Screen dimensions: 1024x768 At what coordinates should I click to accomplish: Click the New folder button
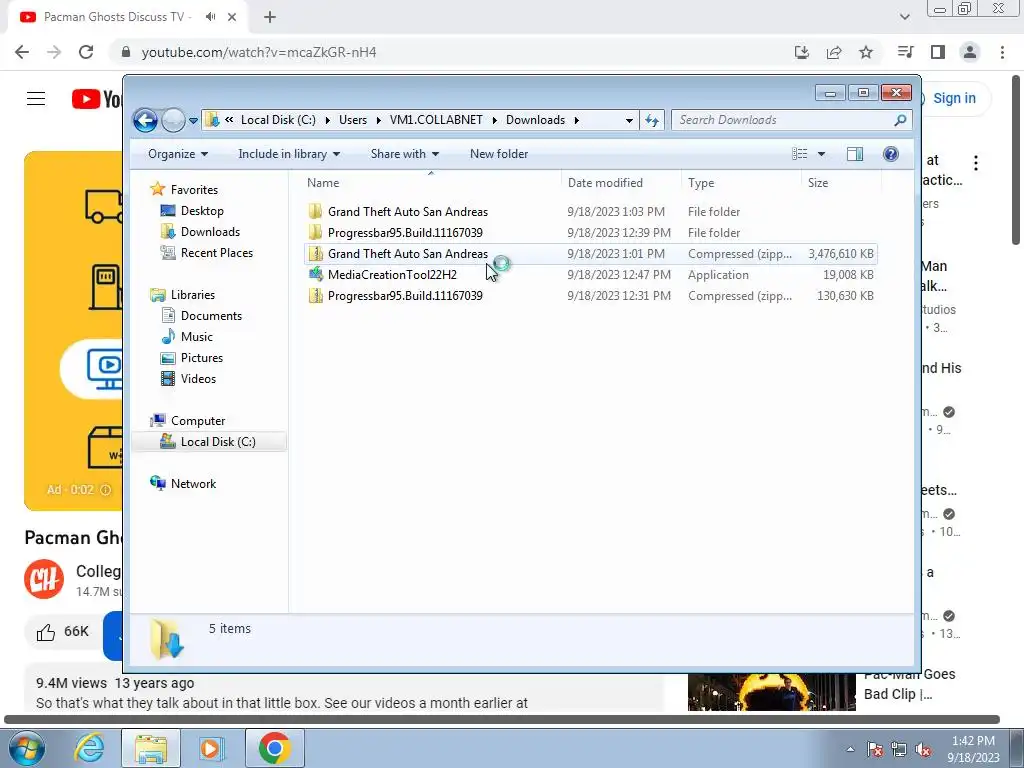[499, 154]
